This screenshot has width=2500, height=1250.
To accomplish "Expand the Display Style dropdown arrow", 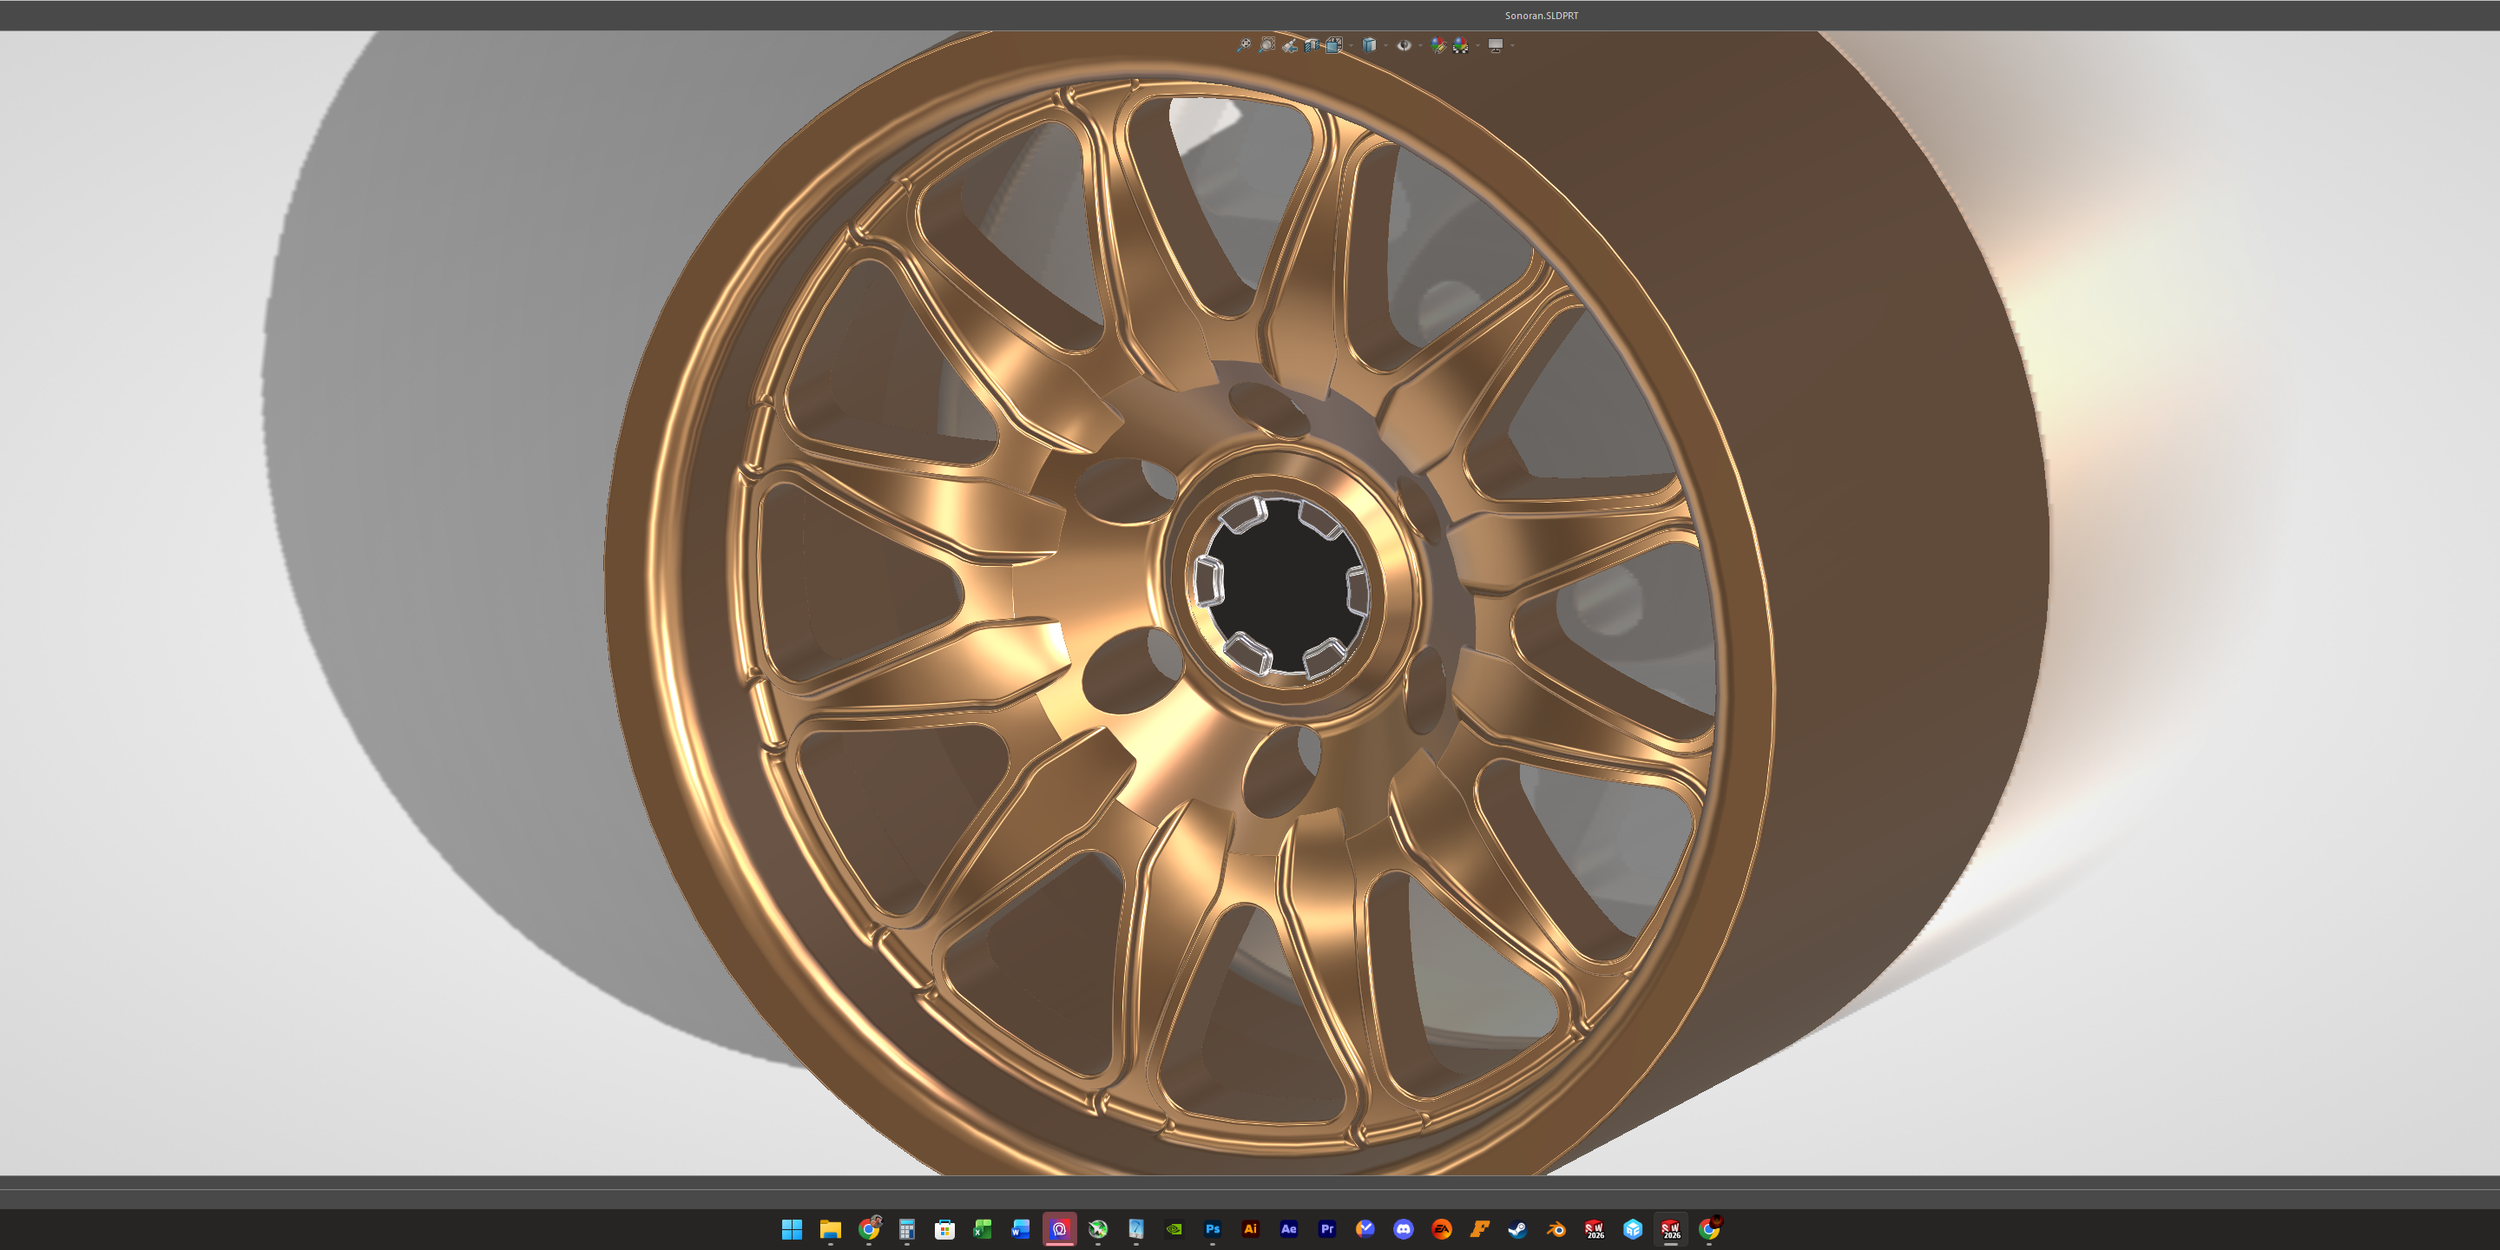I will pos(1386,45).
